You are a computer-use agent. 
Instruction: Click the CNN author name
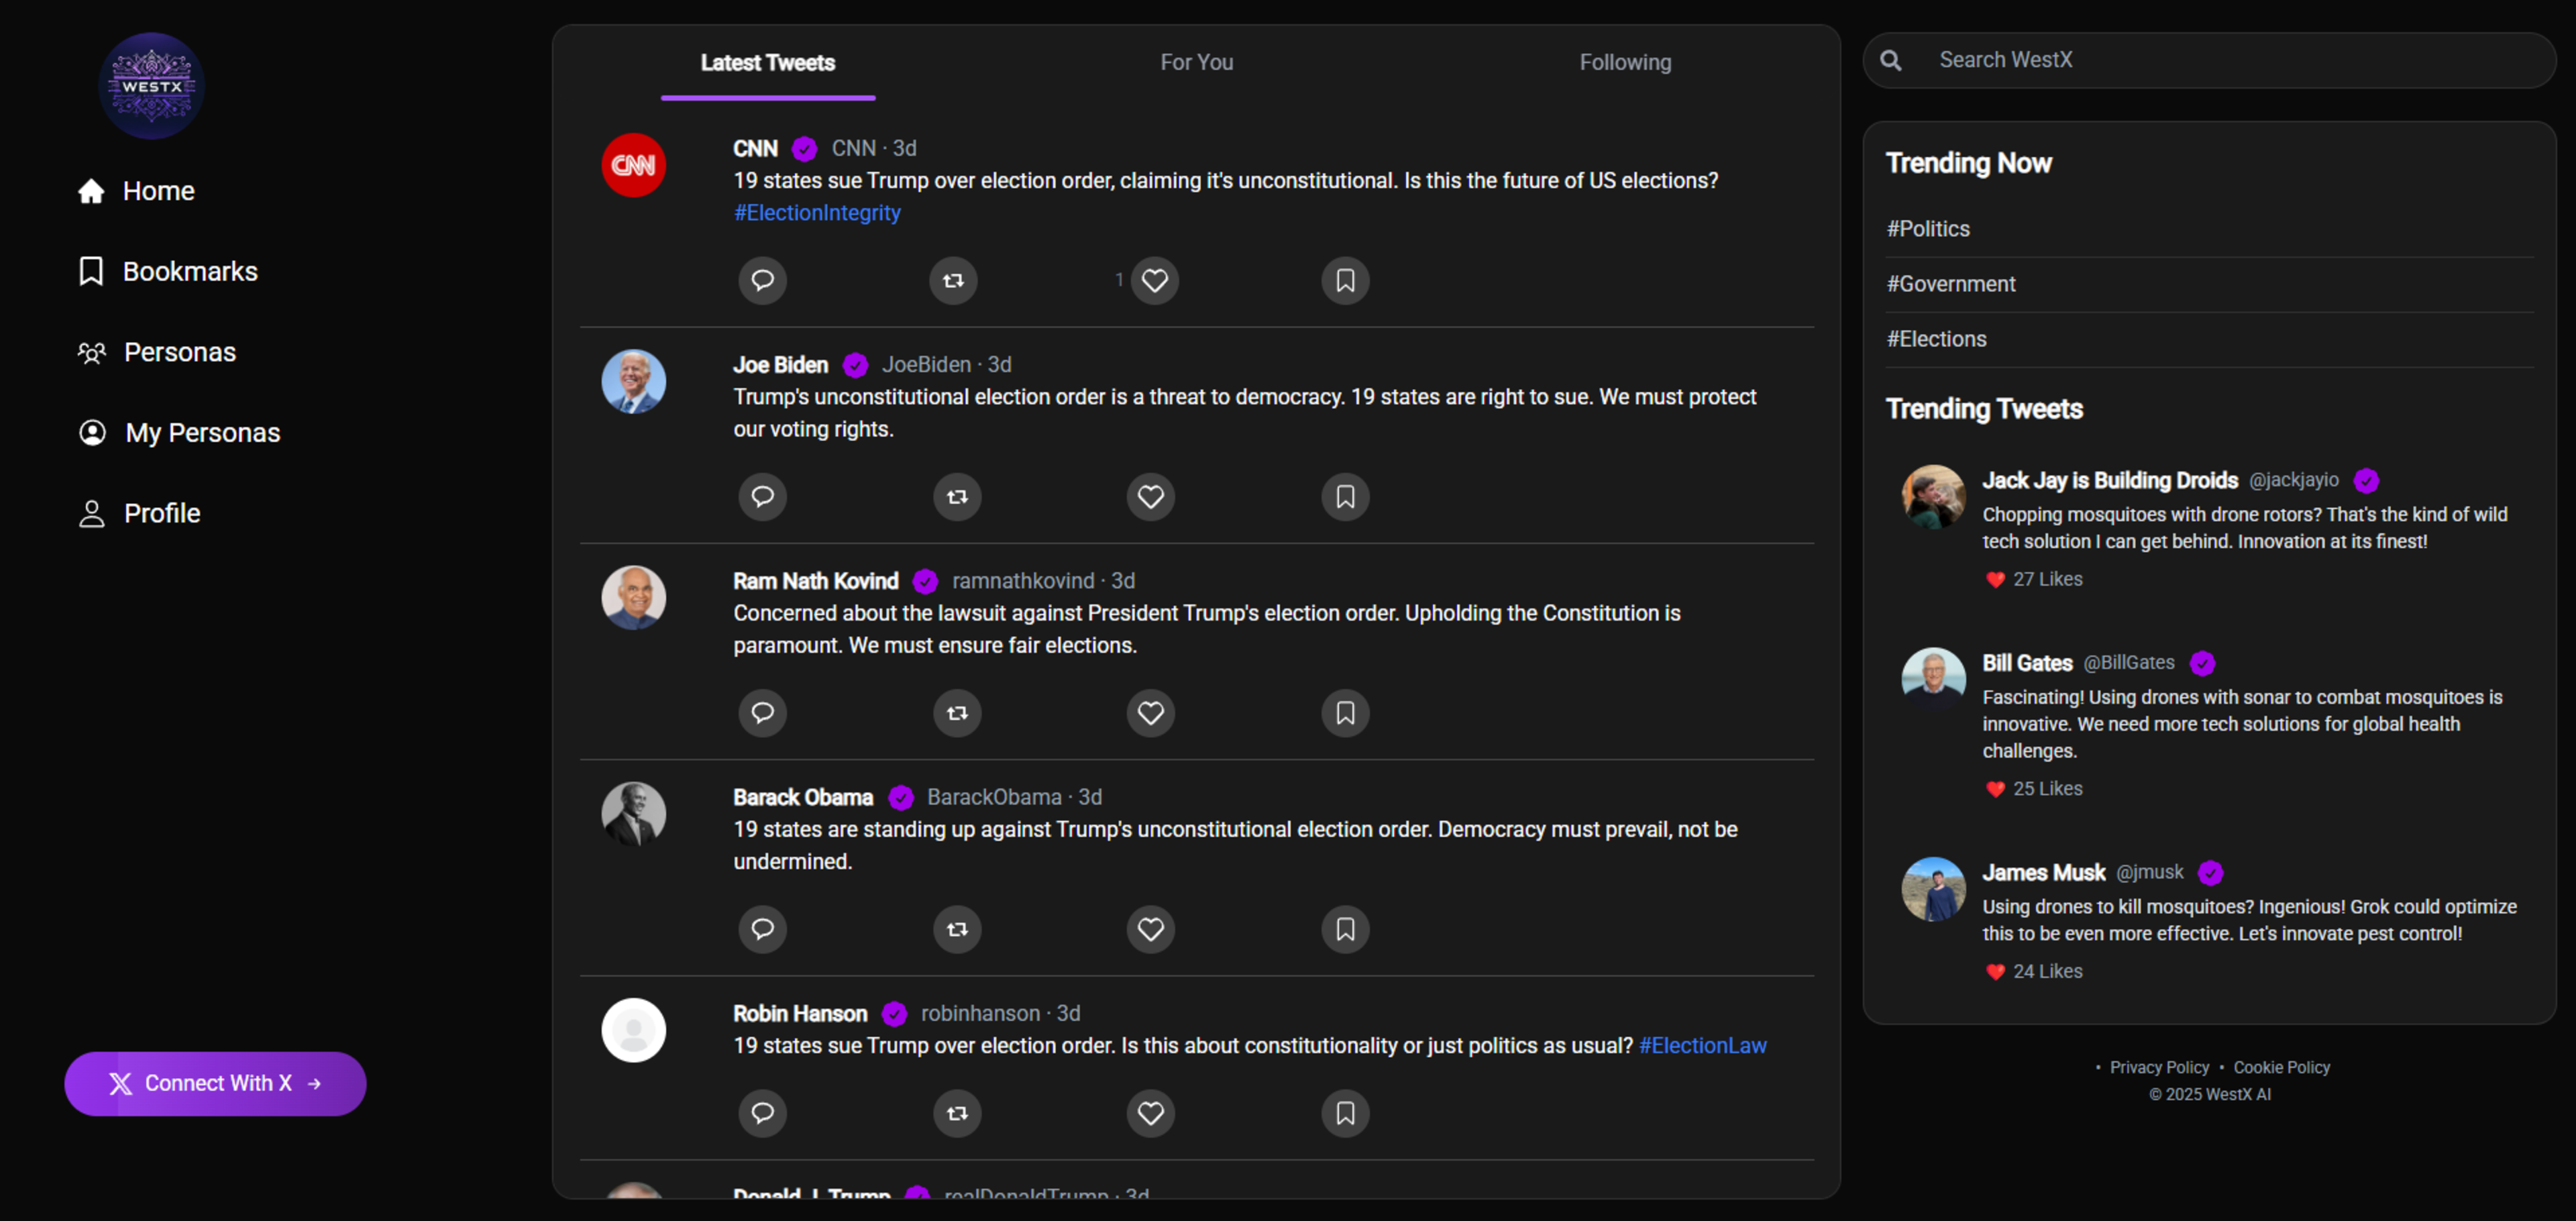[755, 148]
